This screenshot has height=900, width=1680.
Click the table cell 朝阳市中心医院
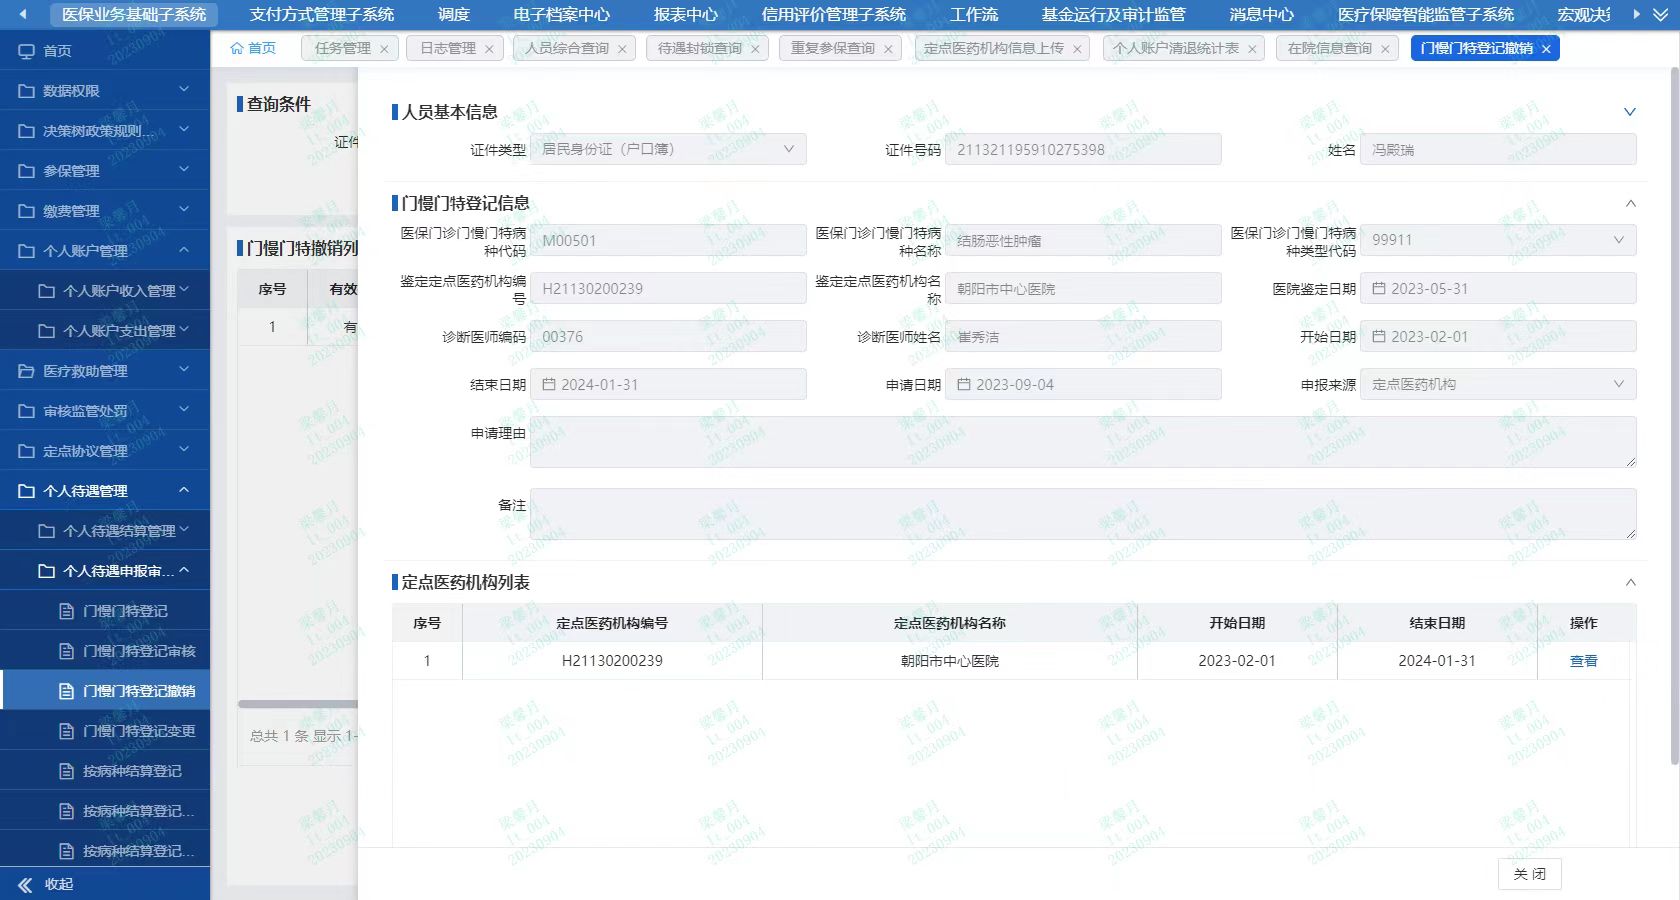click(x=950, y=661)
